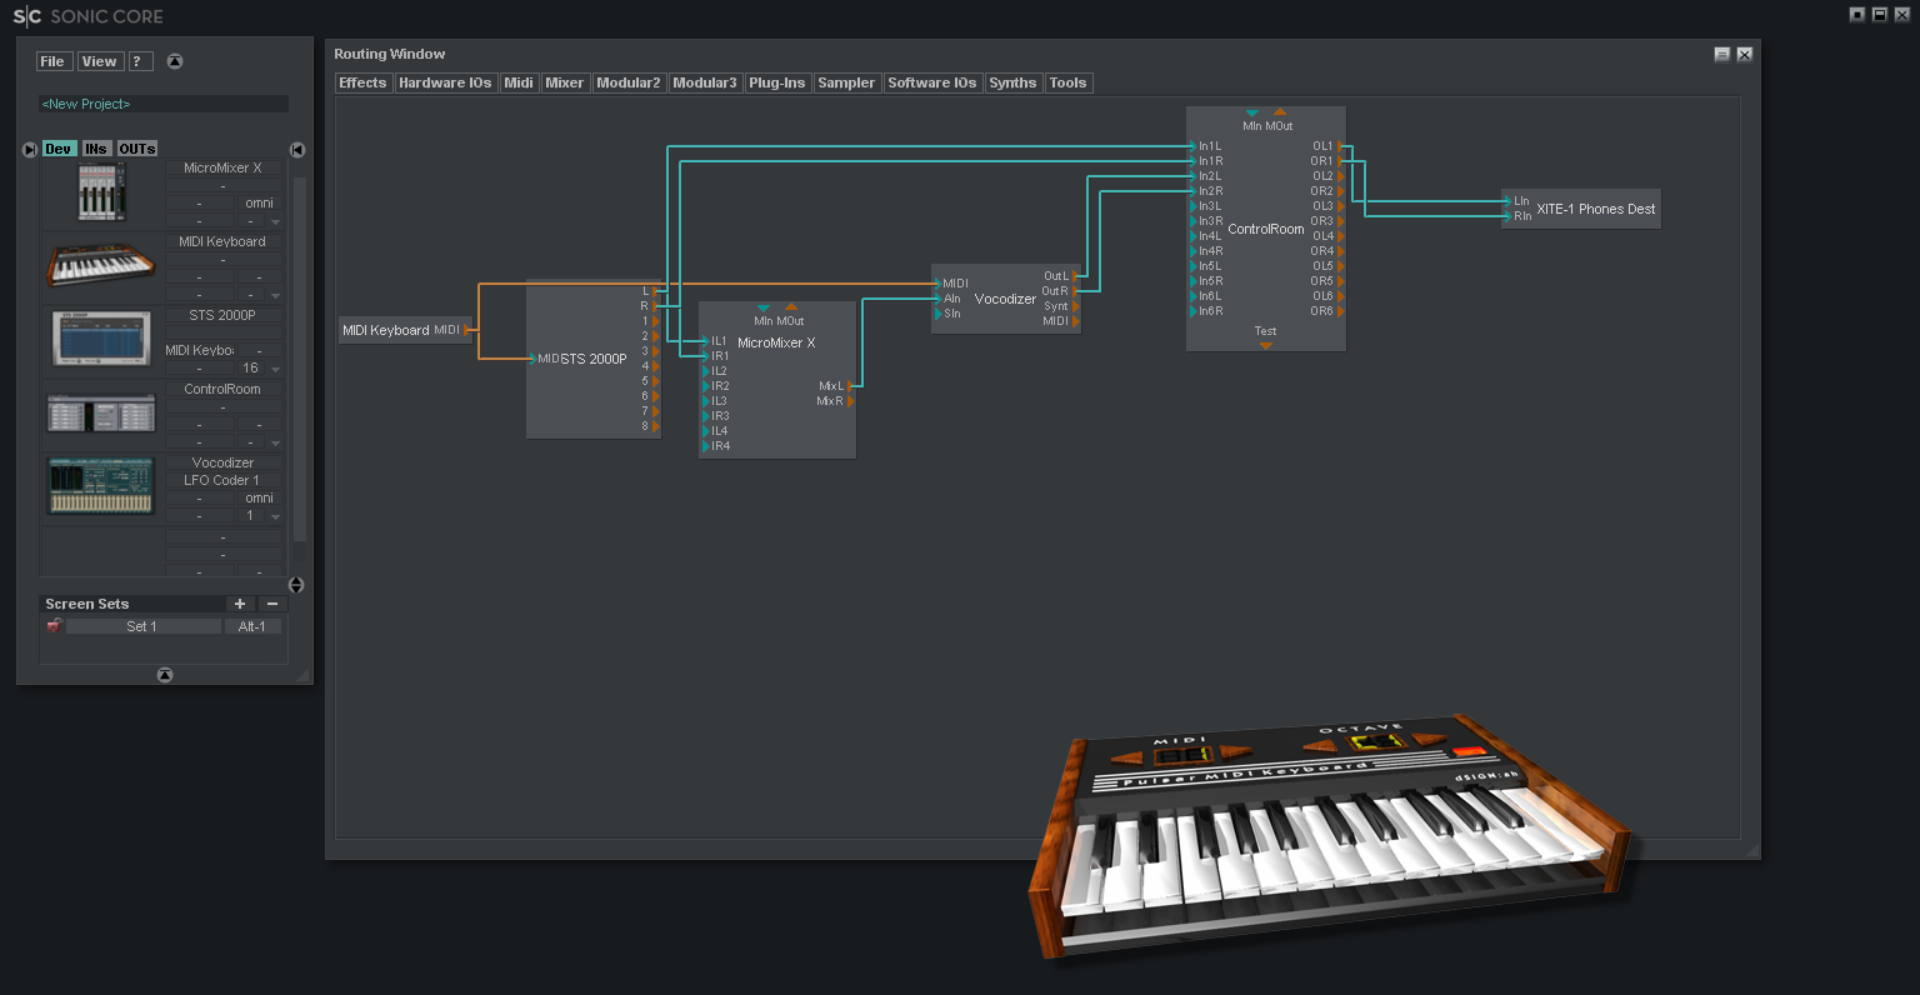
Task: Open the File menu
Action: (53, 61)
